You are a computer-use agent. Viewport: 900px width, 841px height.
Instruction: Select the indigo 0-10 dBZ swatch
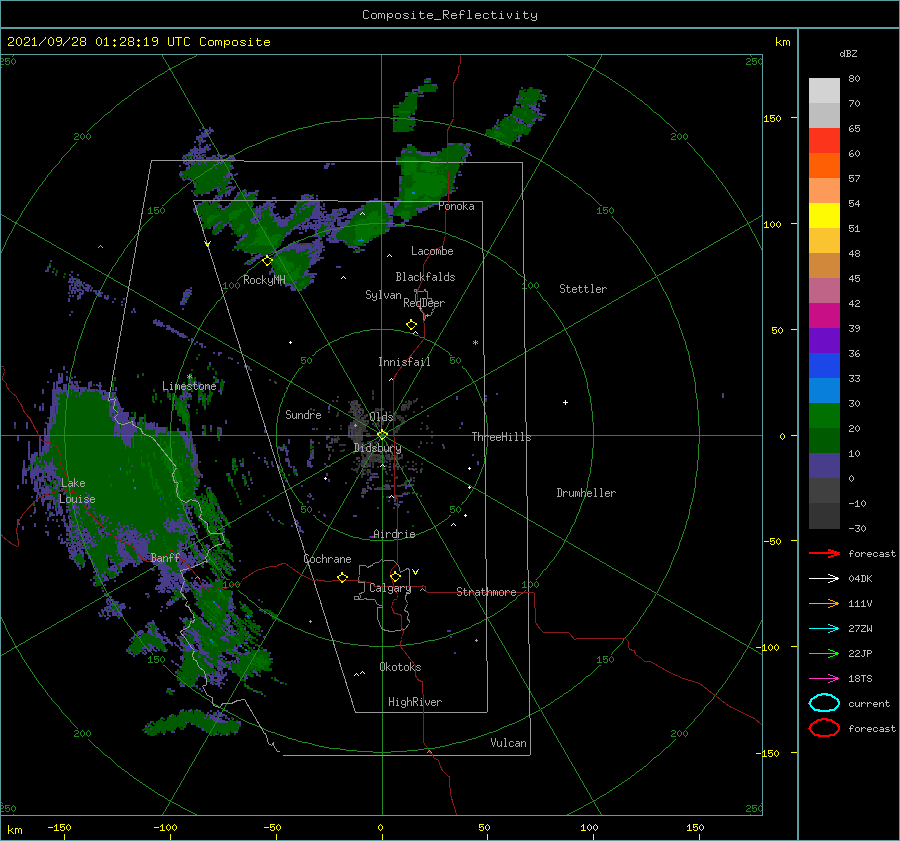pyautogui.click(x=824, y=466)
